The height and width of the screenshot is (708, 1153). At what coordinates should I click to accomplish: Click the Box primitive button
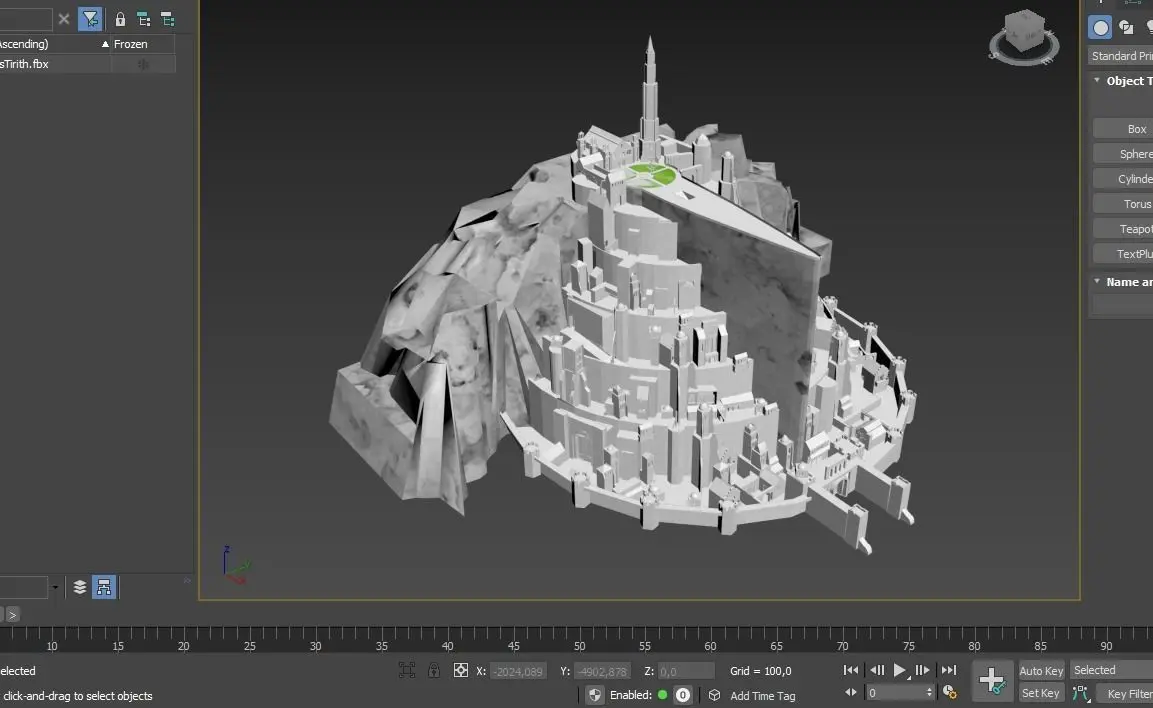click(1124, 129)
